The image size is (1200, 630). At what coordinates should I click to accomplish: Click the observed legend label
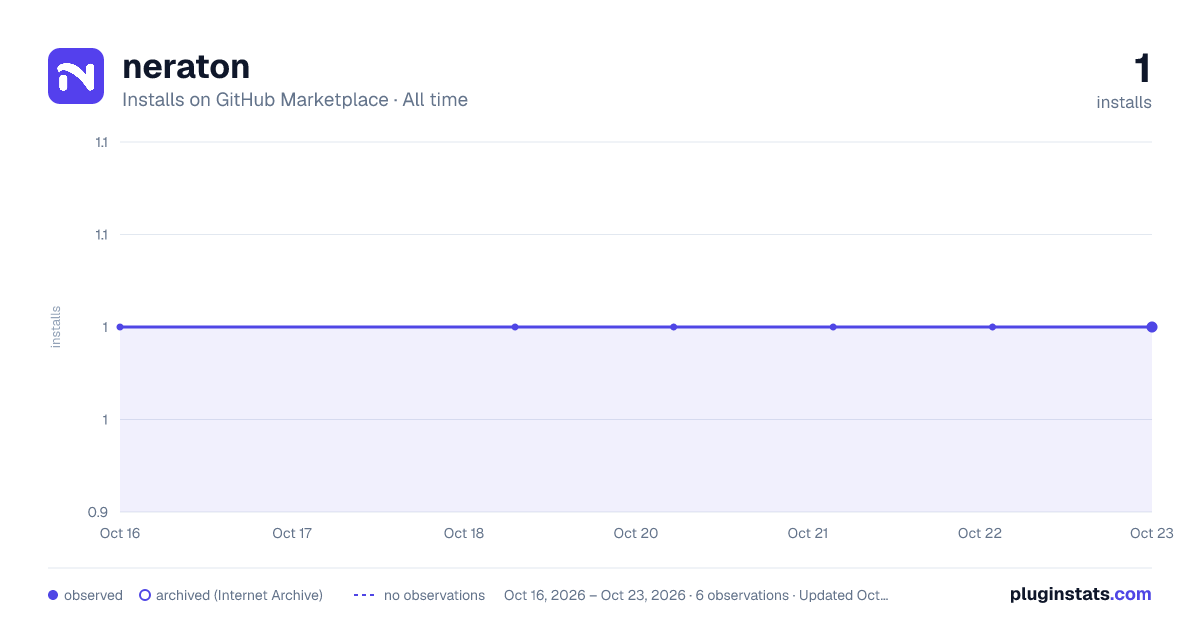pyautogui.click(x=93, y=595)
